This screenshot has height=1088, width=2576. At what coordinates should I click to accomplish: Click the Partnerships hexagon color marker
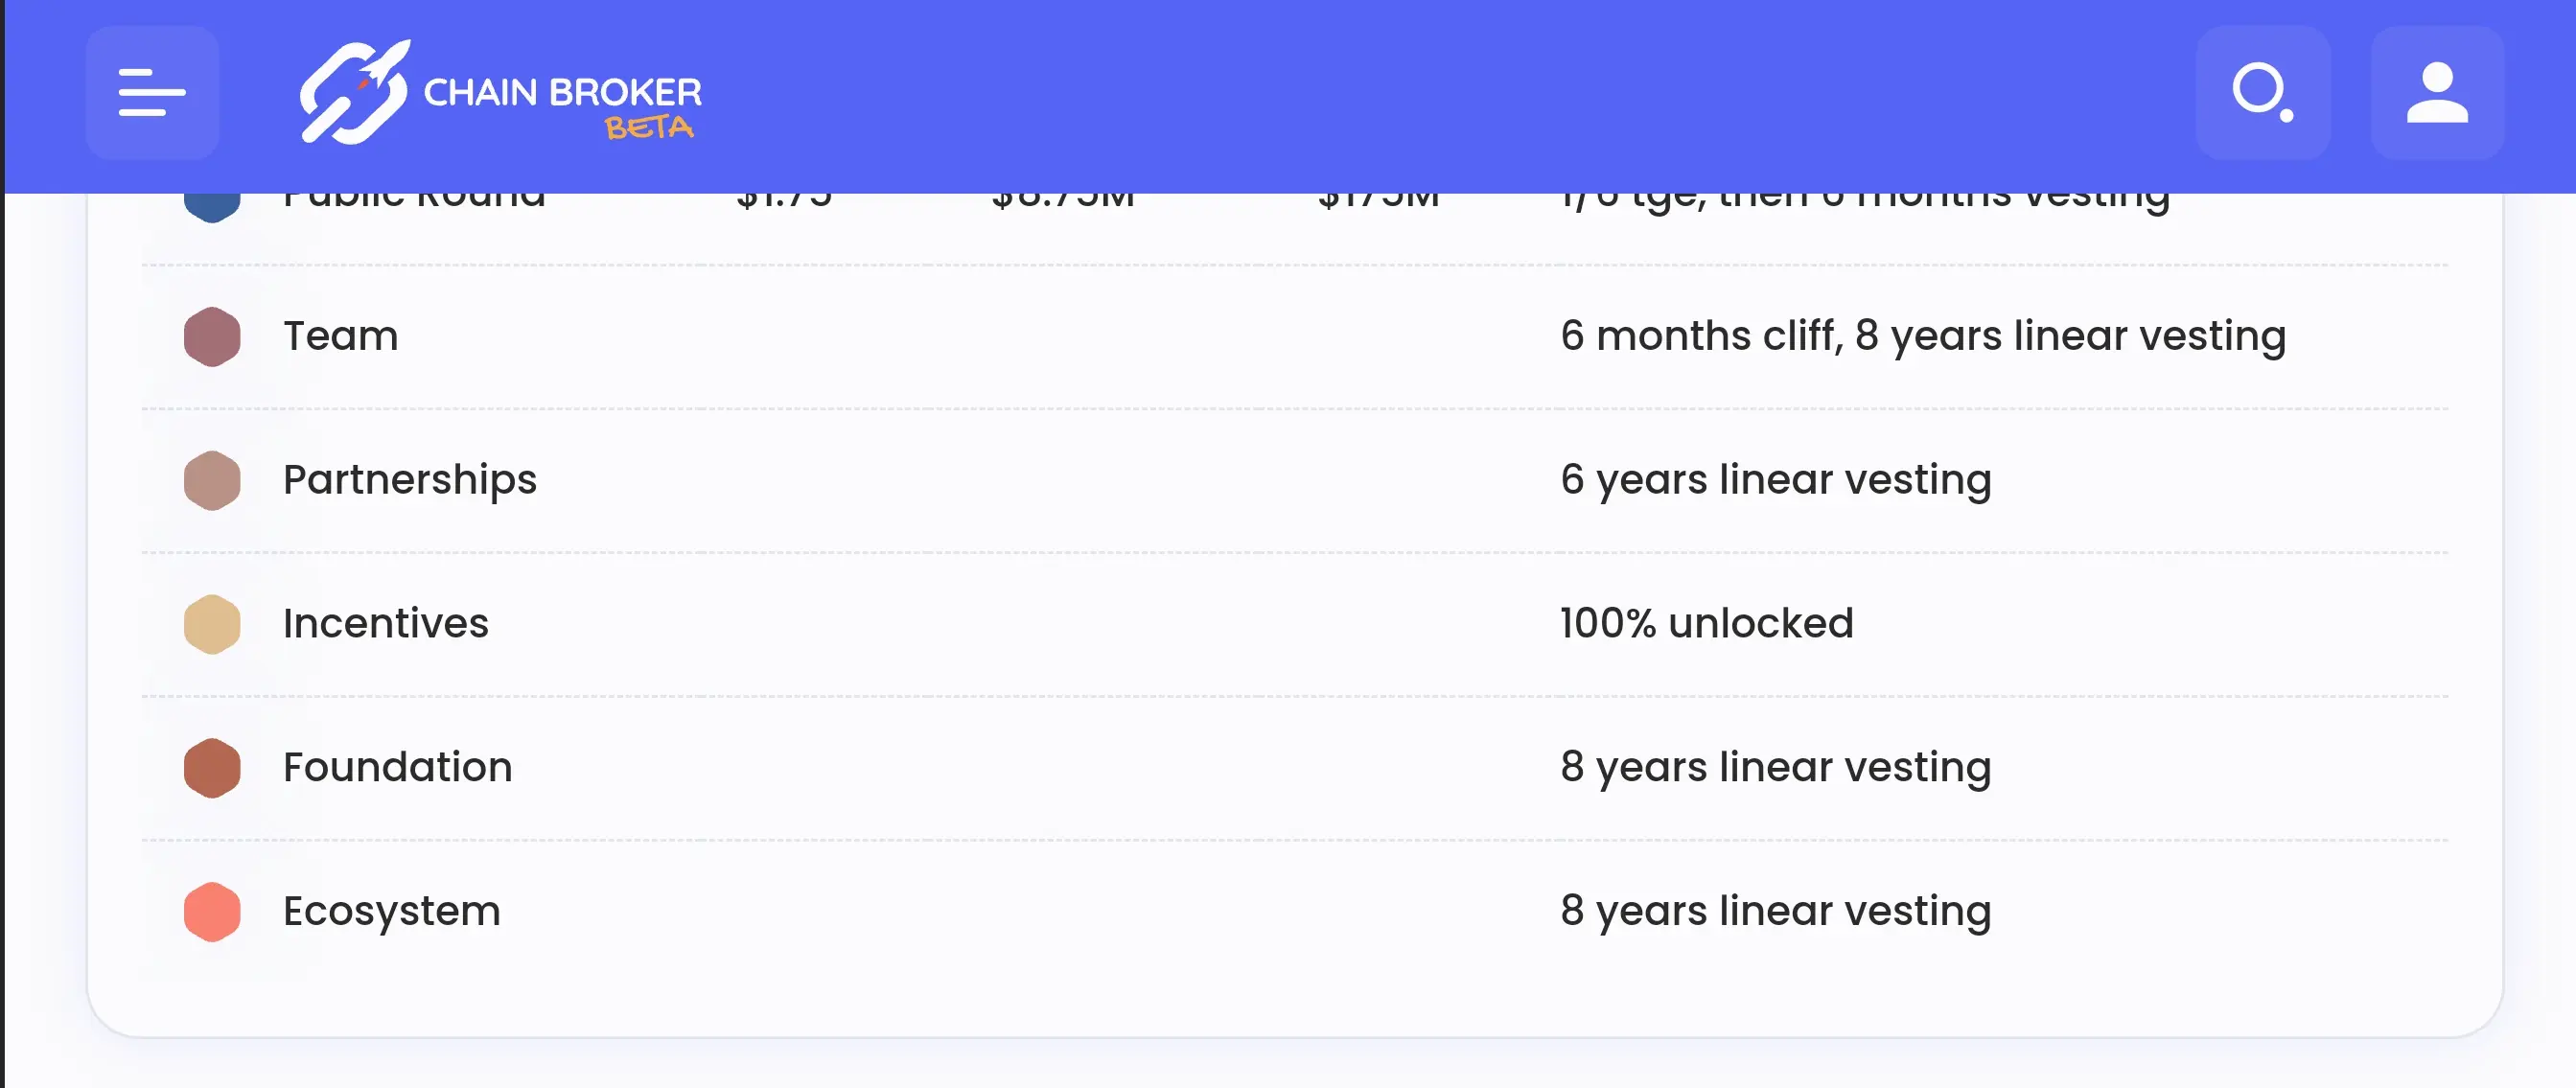(x=212, y=480)
